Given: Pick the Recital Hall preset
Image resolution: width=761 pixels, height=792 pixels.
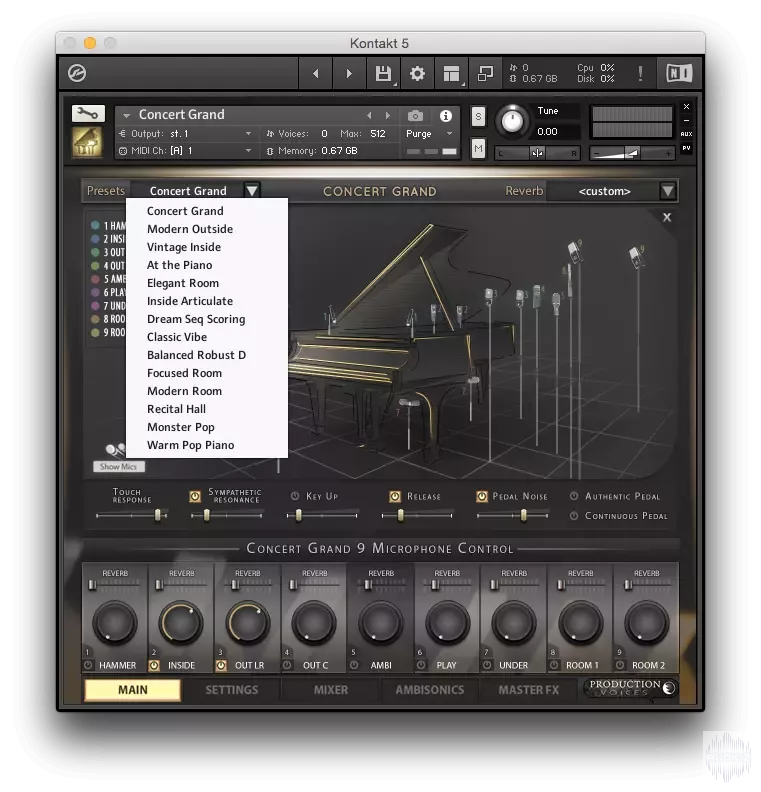Looking at the screenshot, I should tap(176, 409).
